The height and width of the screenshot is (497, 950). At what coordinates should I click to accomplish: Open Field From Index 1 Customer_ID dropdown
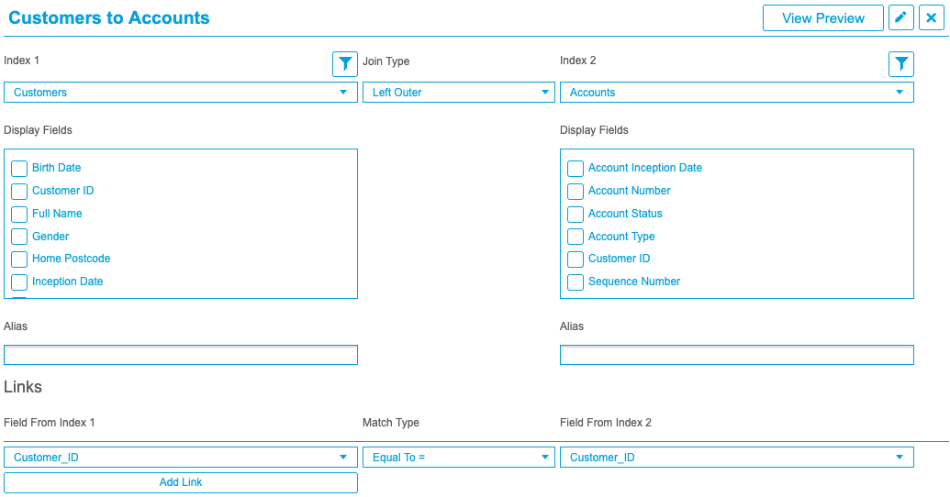181,457
